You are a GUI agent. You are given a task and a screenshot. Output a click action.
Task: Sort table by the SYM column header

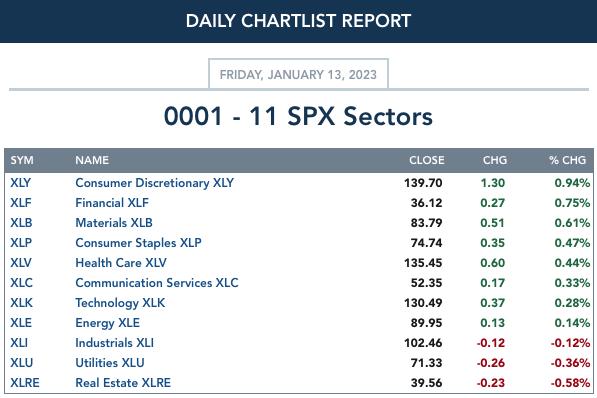click(22, 160)
